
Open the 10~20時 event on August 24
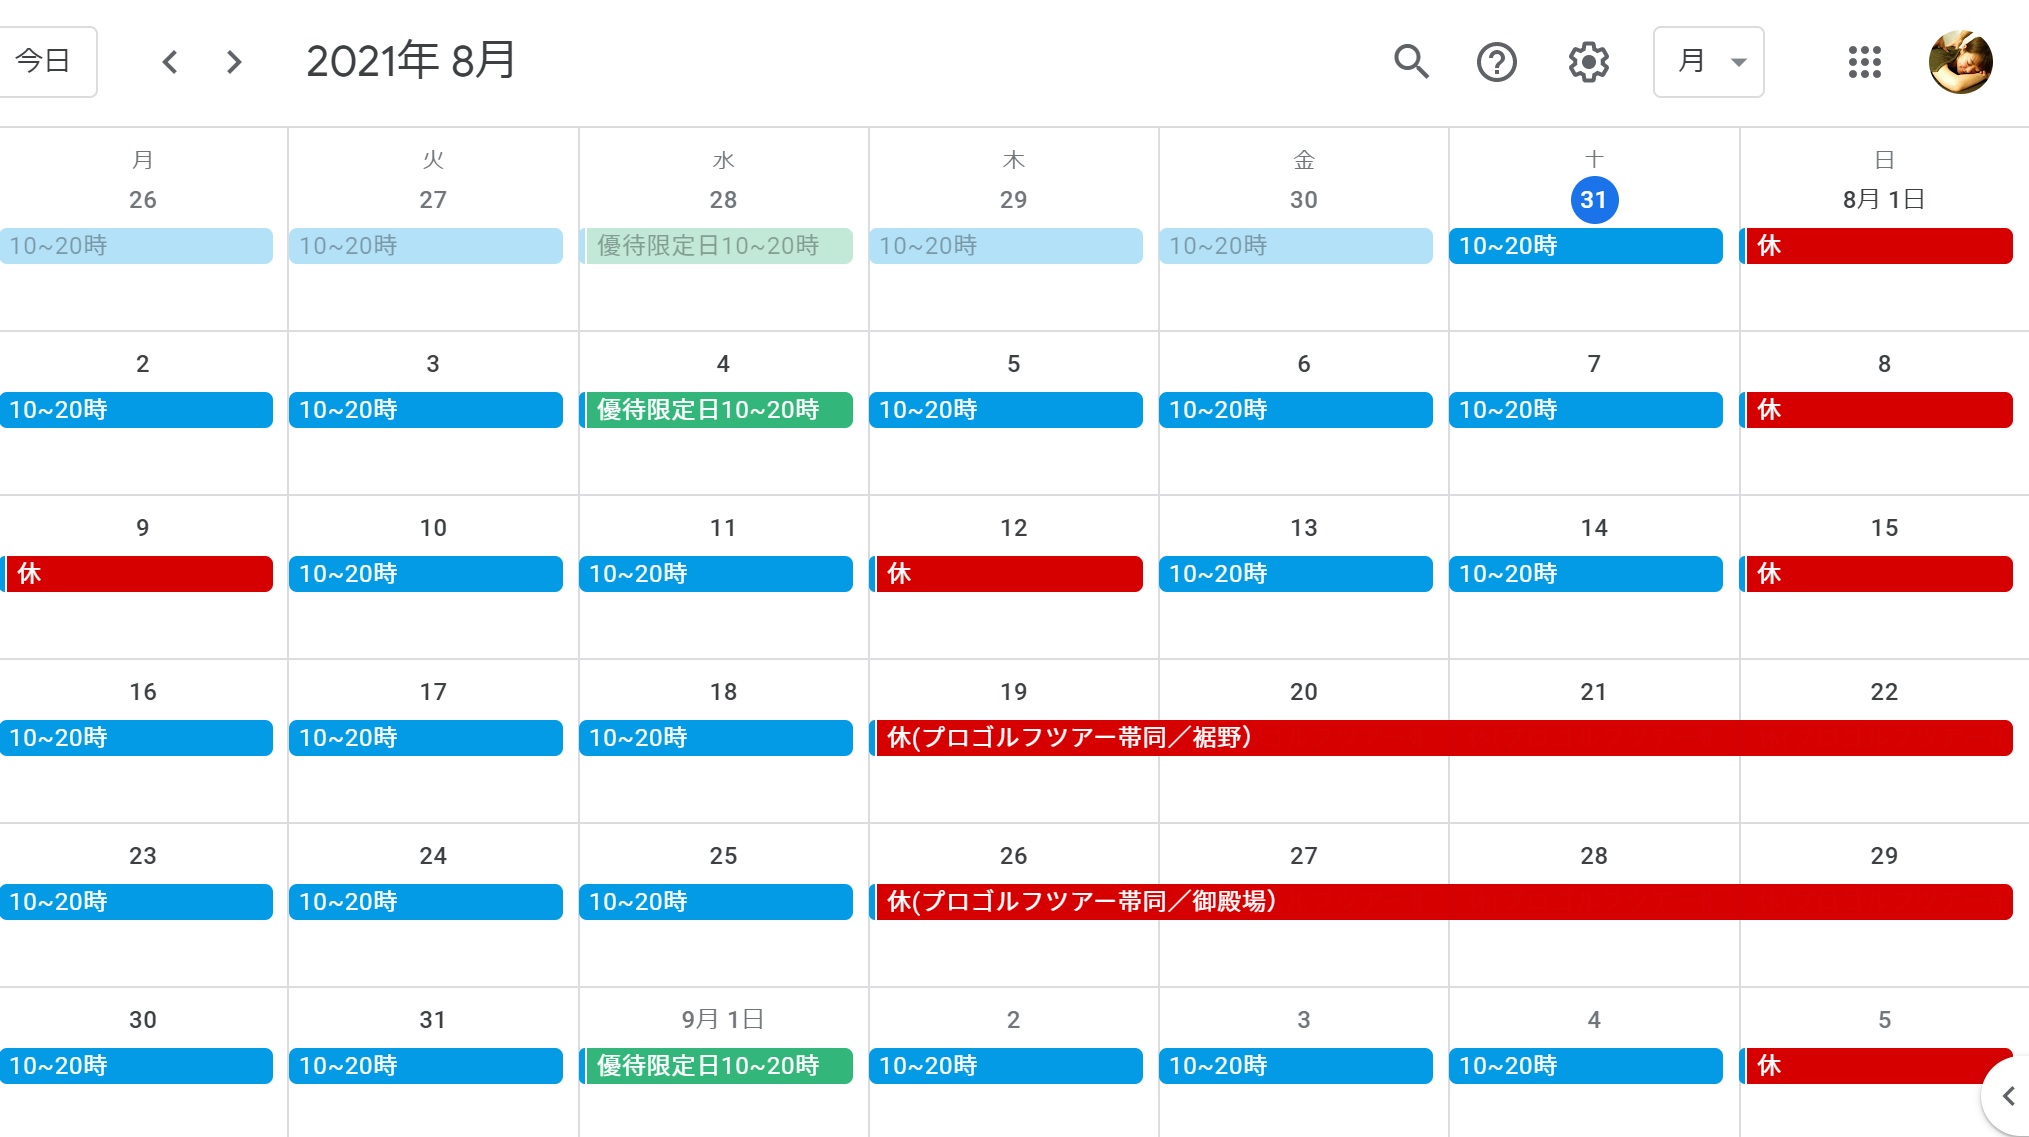coord(426,902)
